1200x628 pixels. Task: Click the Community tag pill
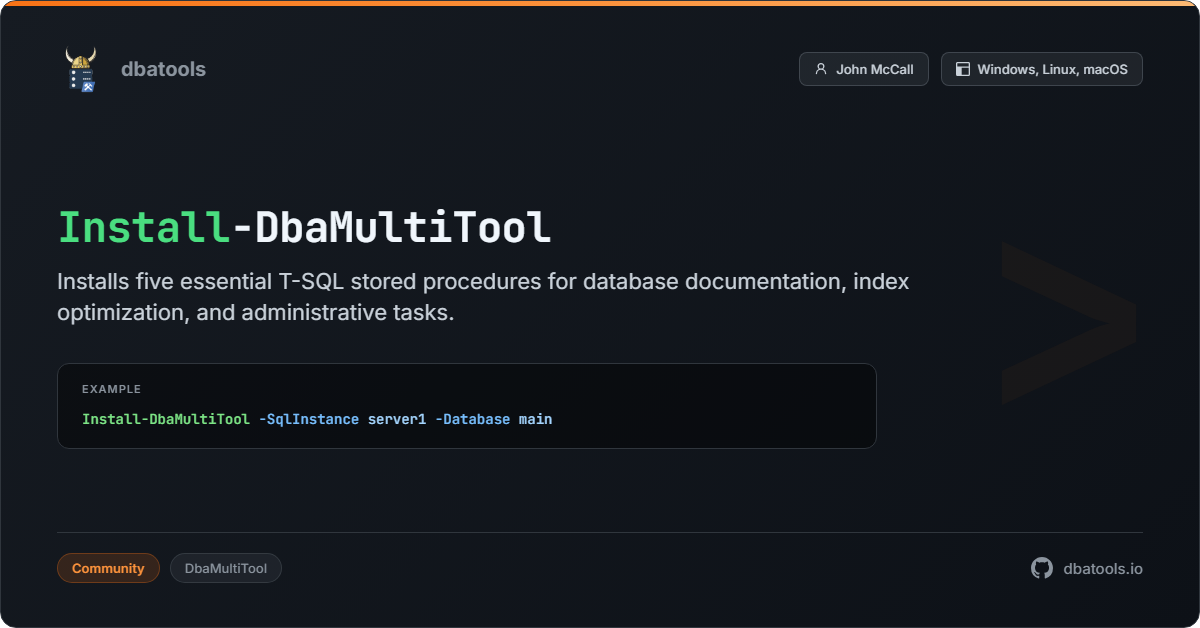tap(108, 568)
